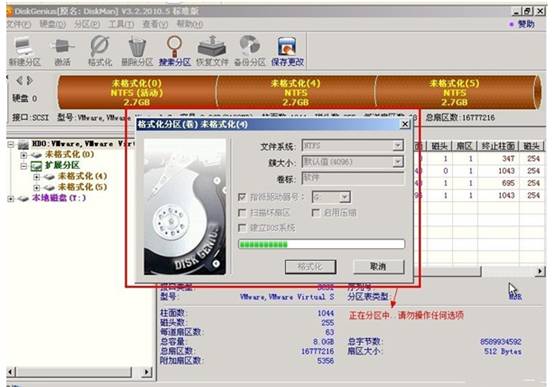This screenshot has height=387, width=554.
Task: Click the 赞助 sponsor link
Action: [526, 24]
